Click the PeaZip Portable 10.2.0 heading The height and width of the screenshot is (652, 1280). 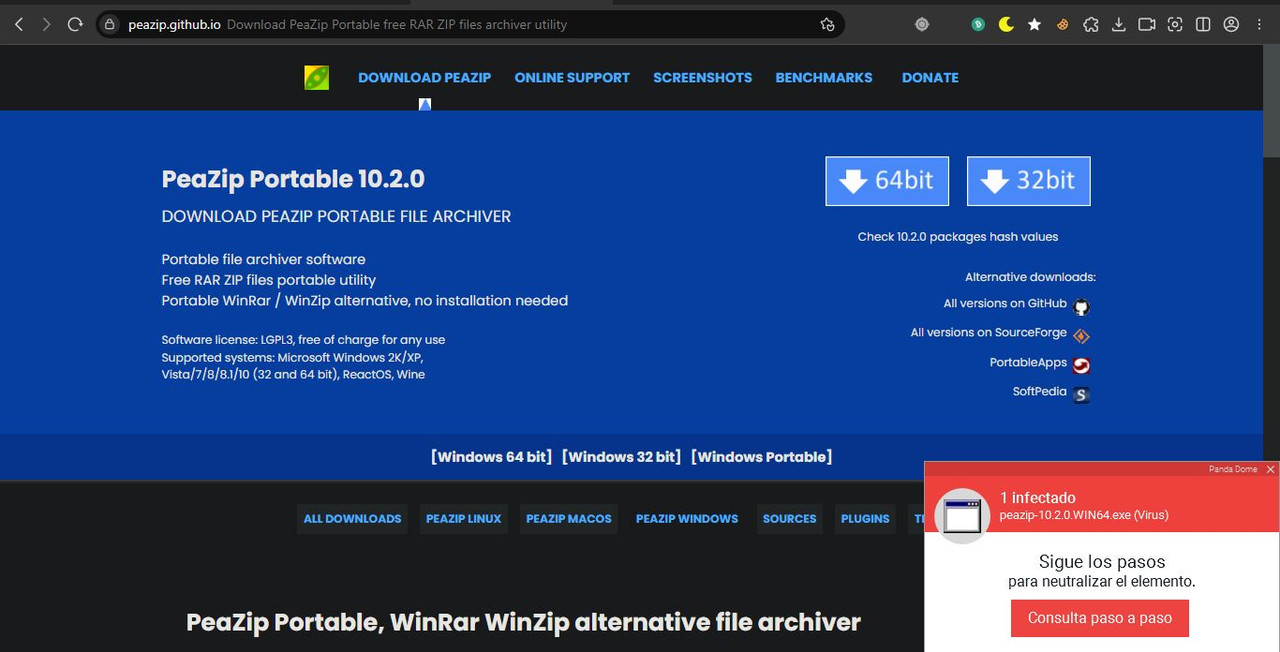[x=293, y=179]
